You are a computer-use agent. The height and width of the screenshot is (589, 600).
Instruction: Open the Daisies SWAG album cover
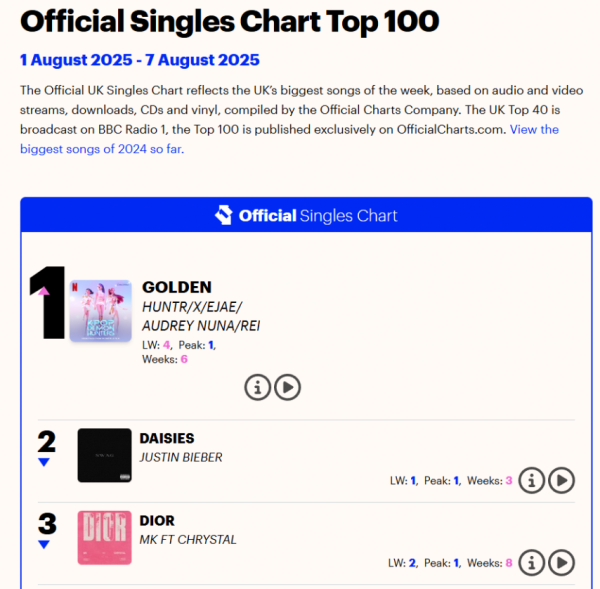(x=104, y=455)
